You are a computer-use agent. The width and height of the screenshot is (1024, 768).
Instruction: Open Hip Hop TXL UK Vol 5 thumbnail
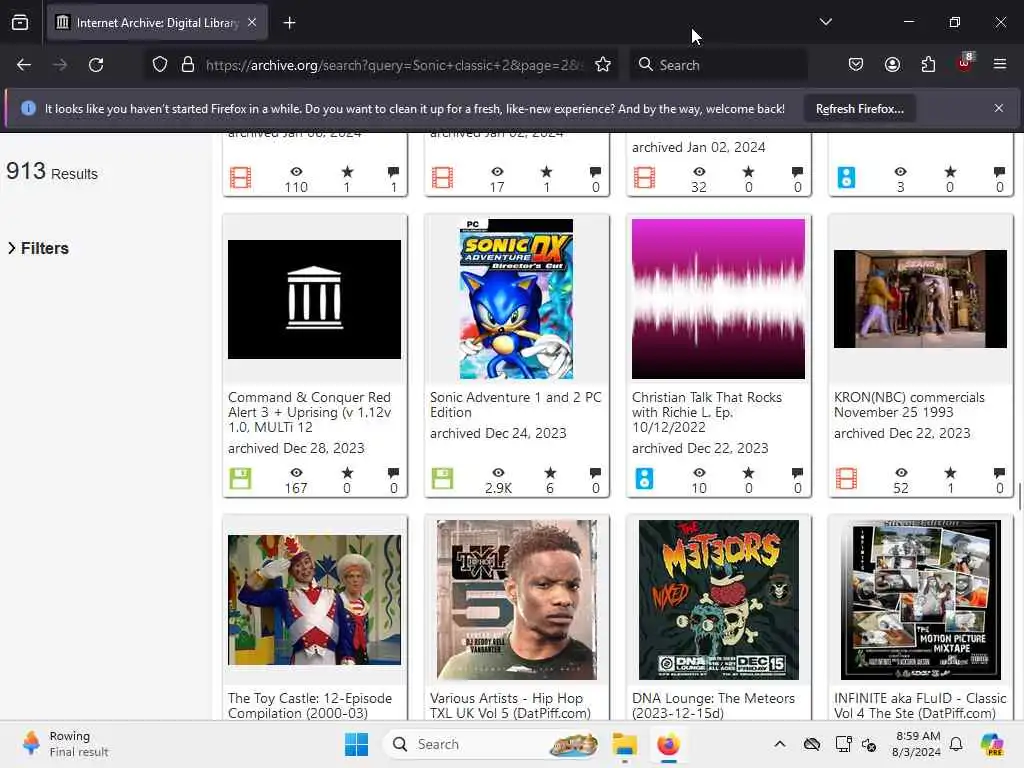[516, 600]
